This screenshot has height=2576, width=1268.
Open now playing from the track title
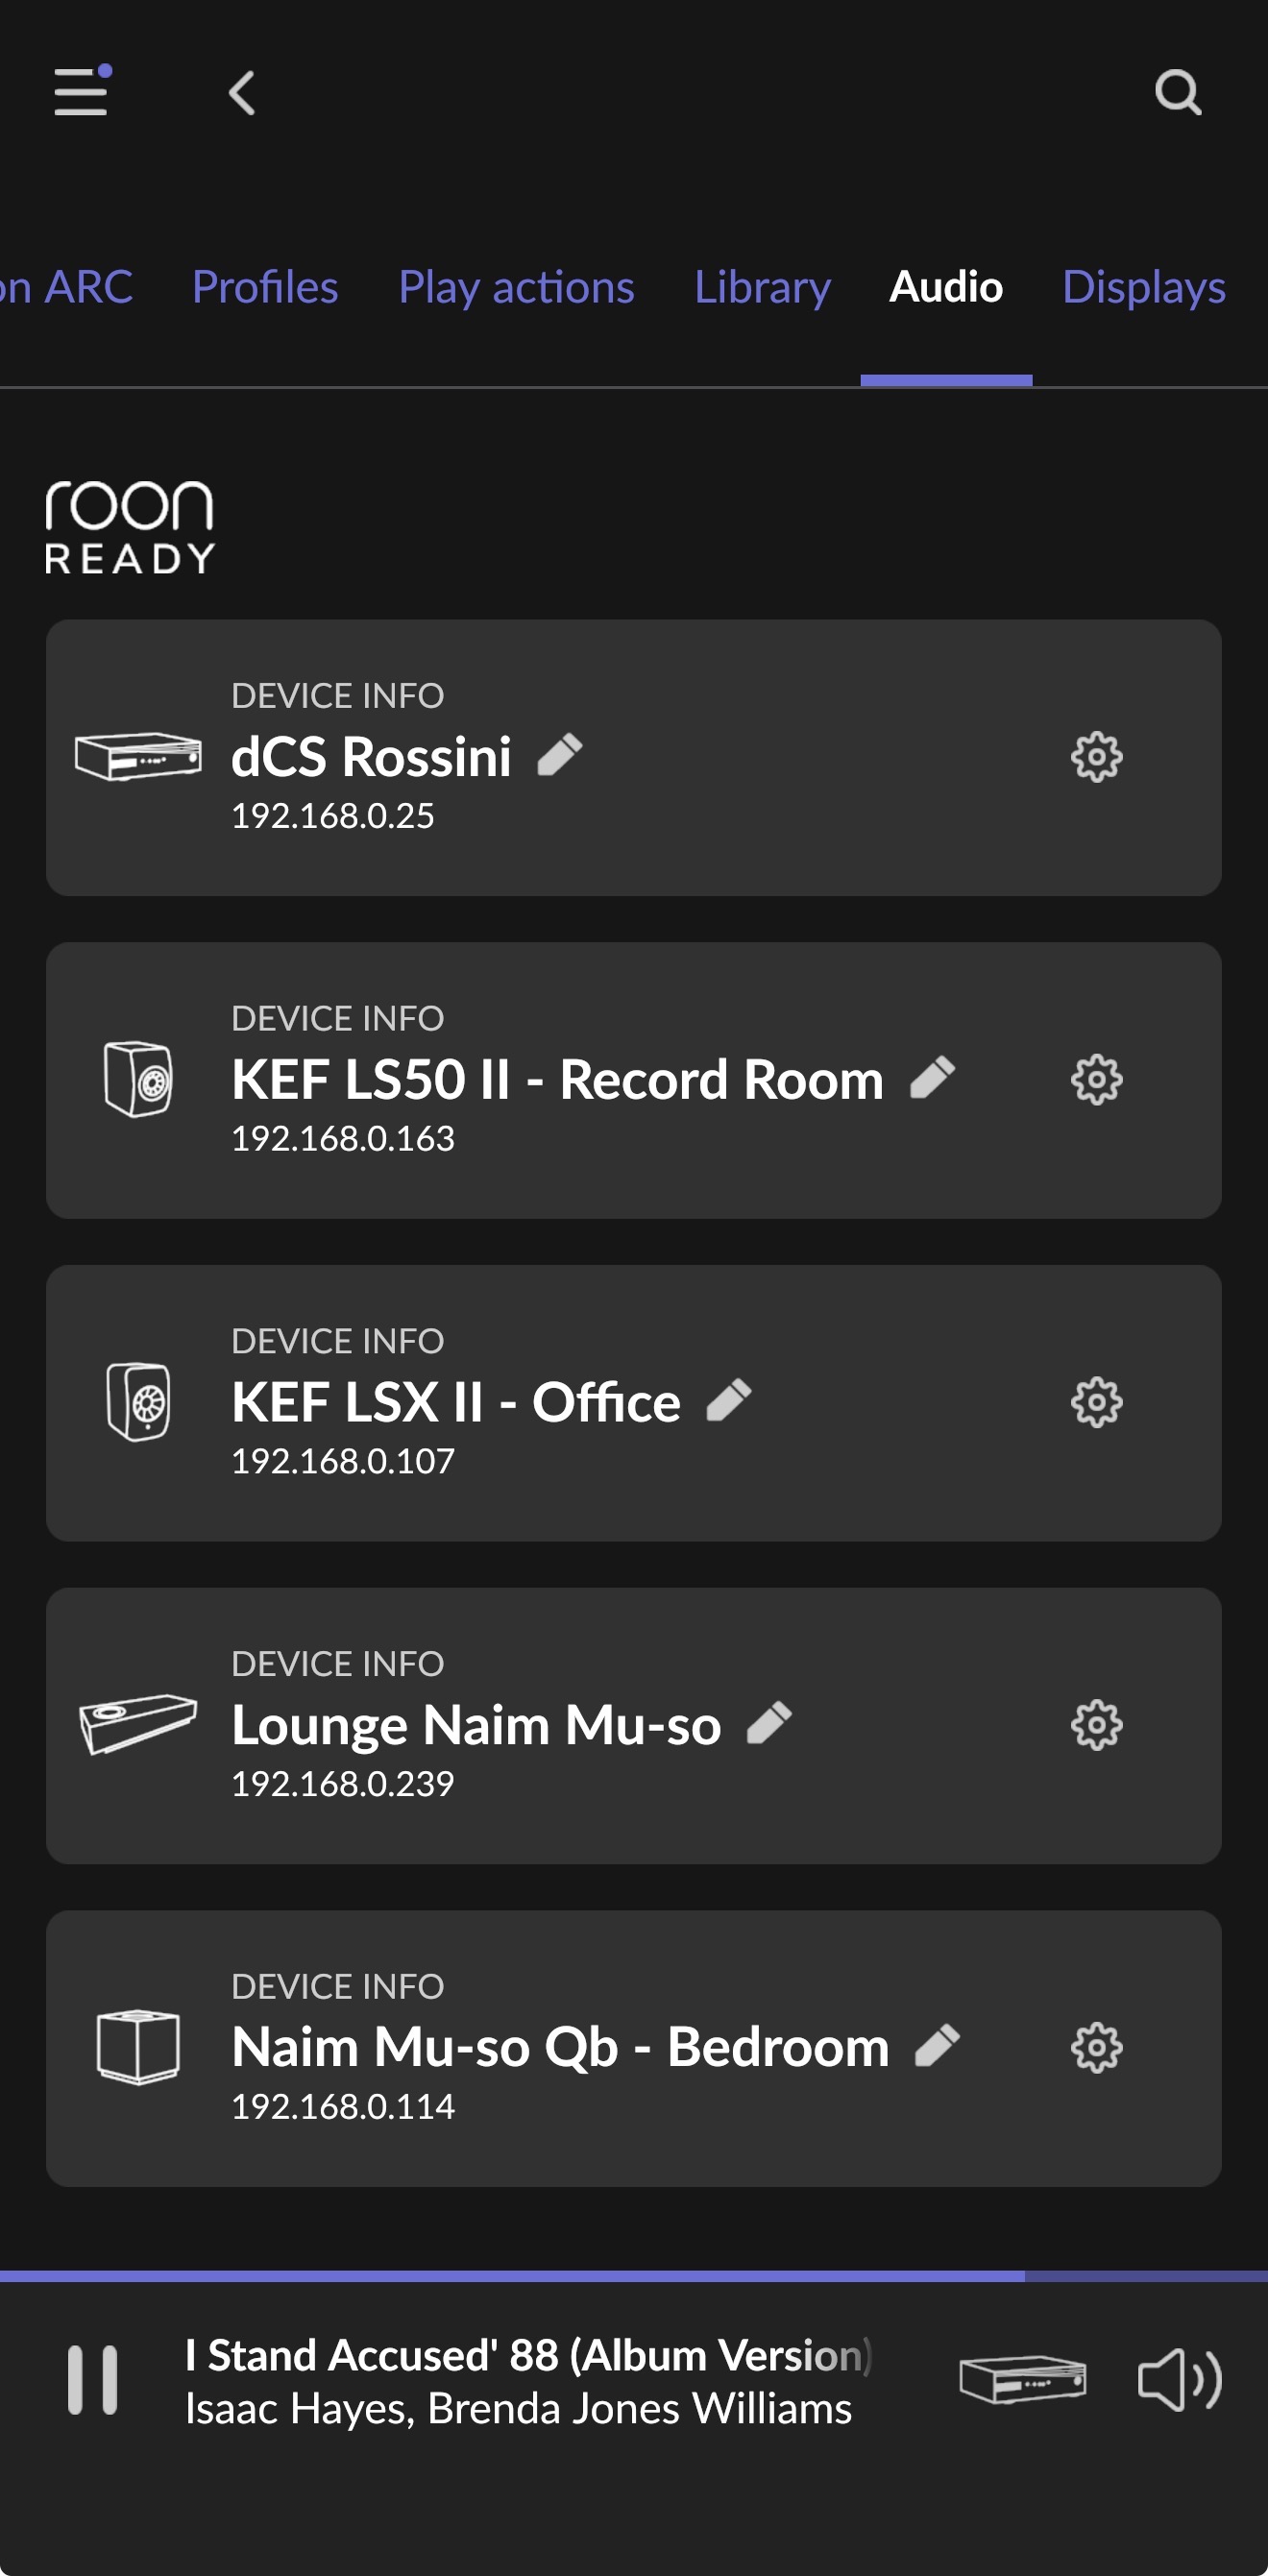tap(527, 2356)
